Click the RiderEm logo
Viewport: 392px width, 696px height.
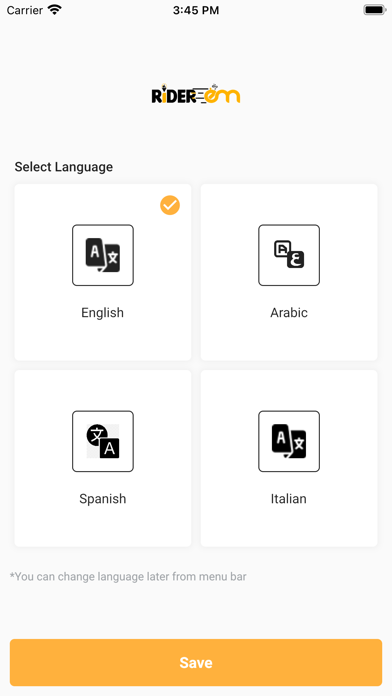pos(196,94)
